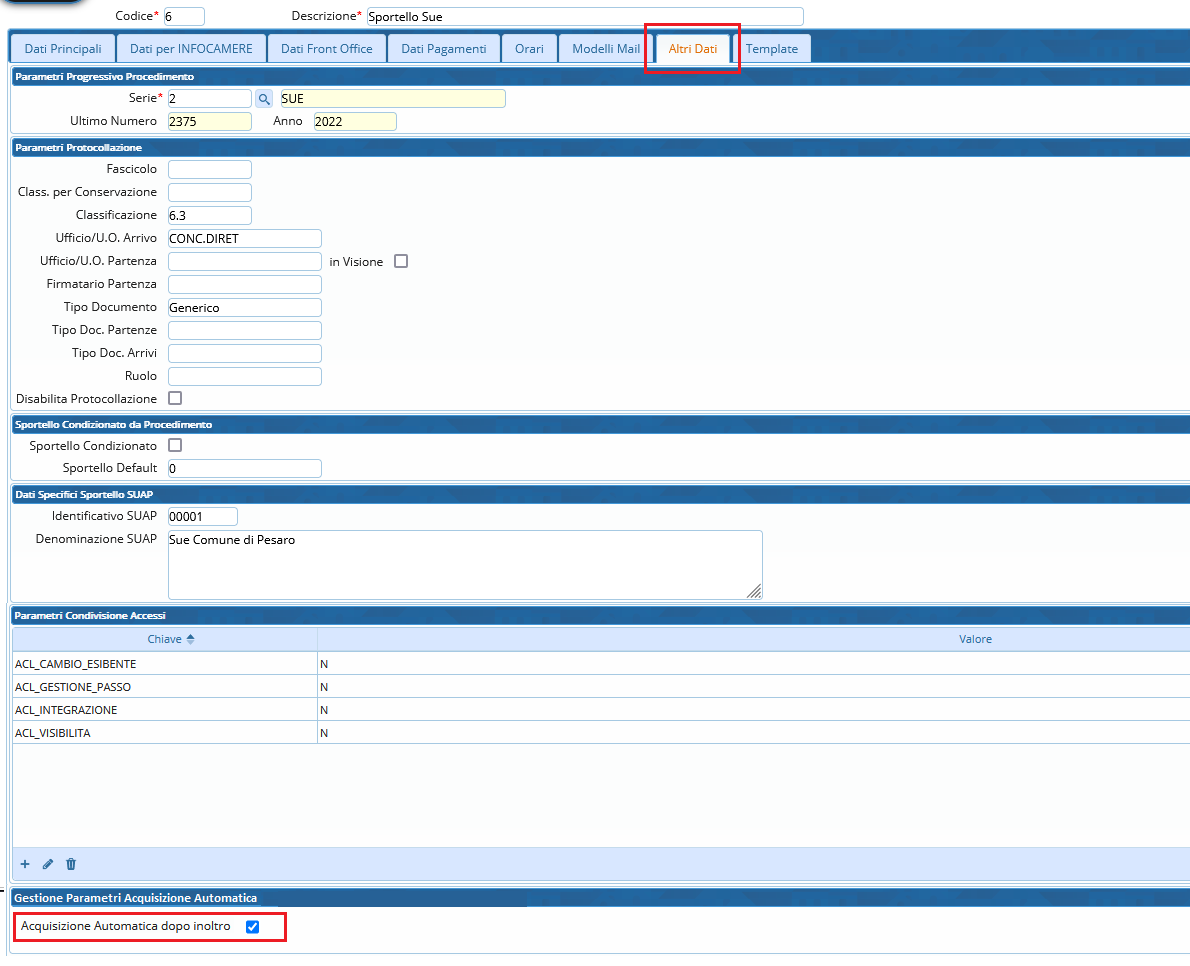Viewport: 1190px width, 966px height.
Task: Open the Template tab
Action: tap(771, 49)
